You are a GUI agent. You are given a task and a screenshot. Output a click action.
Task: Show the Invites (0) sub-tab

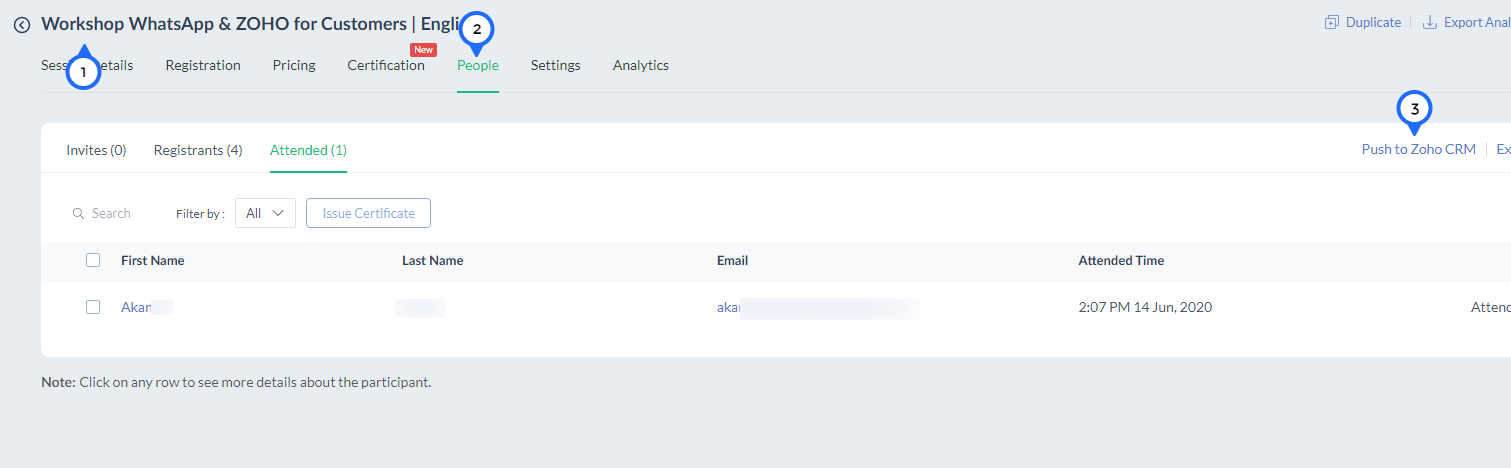pos(96,150)
